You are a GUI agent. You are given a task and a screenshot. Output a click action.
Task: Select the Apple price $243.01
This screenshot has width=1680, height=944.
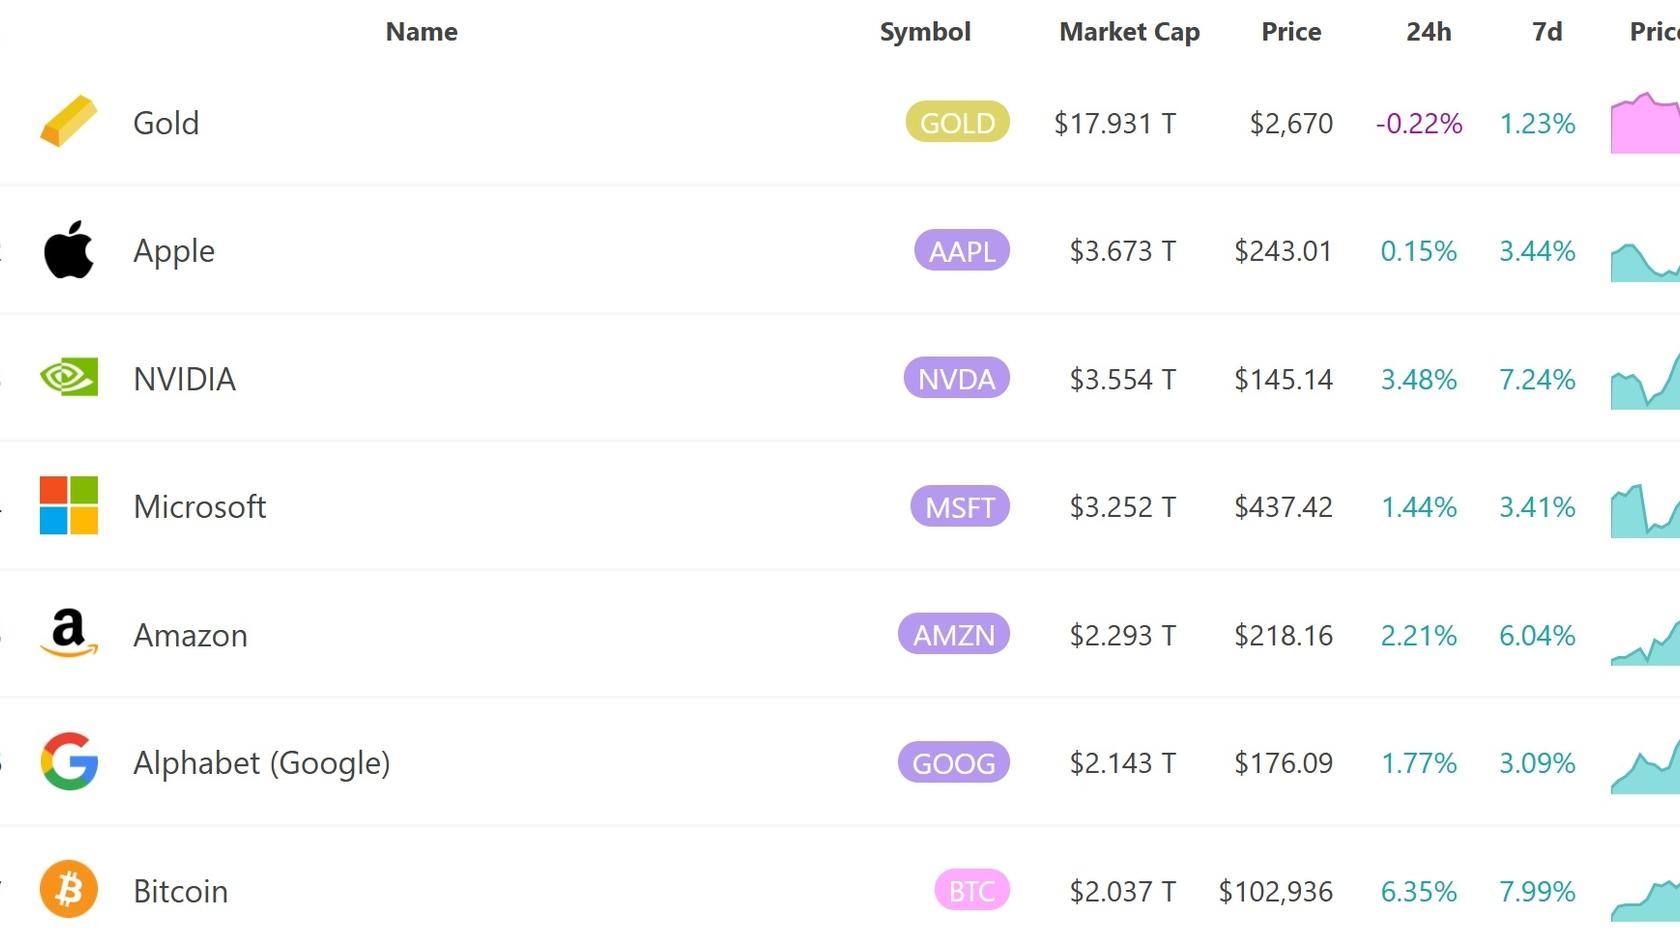coord(1283,251)
